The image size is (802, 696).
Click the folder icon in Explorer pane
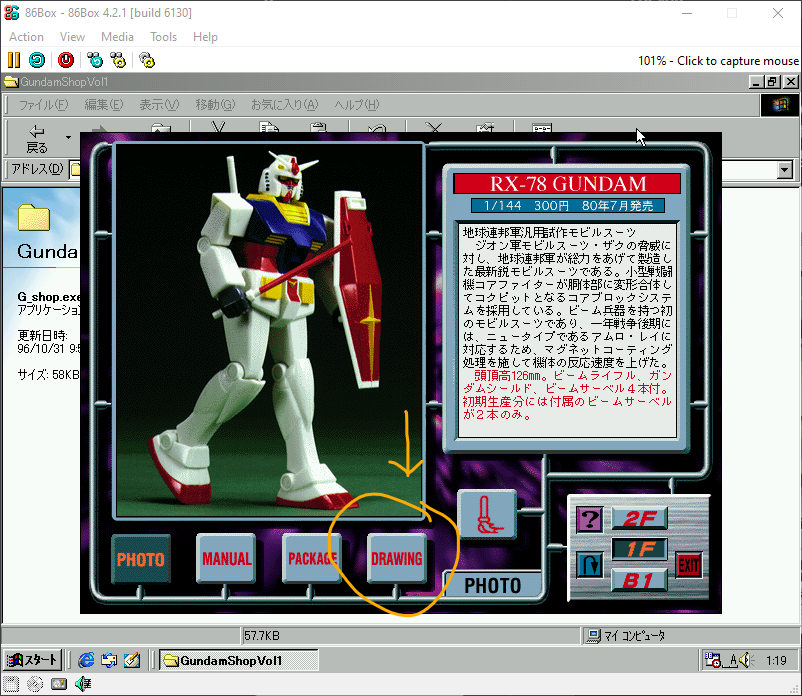34,217
